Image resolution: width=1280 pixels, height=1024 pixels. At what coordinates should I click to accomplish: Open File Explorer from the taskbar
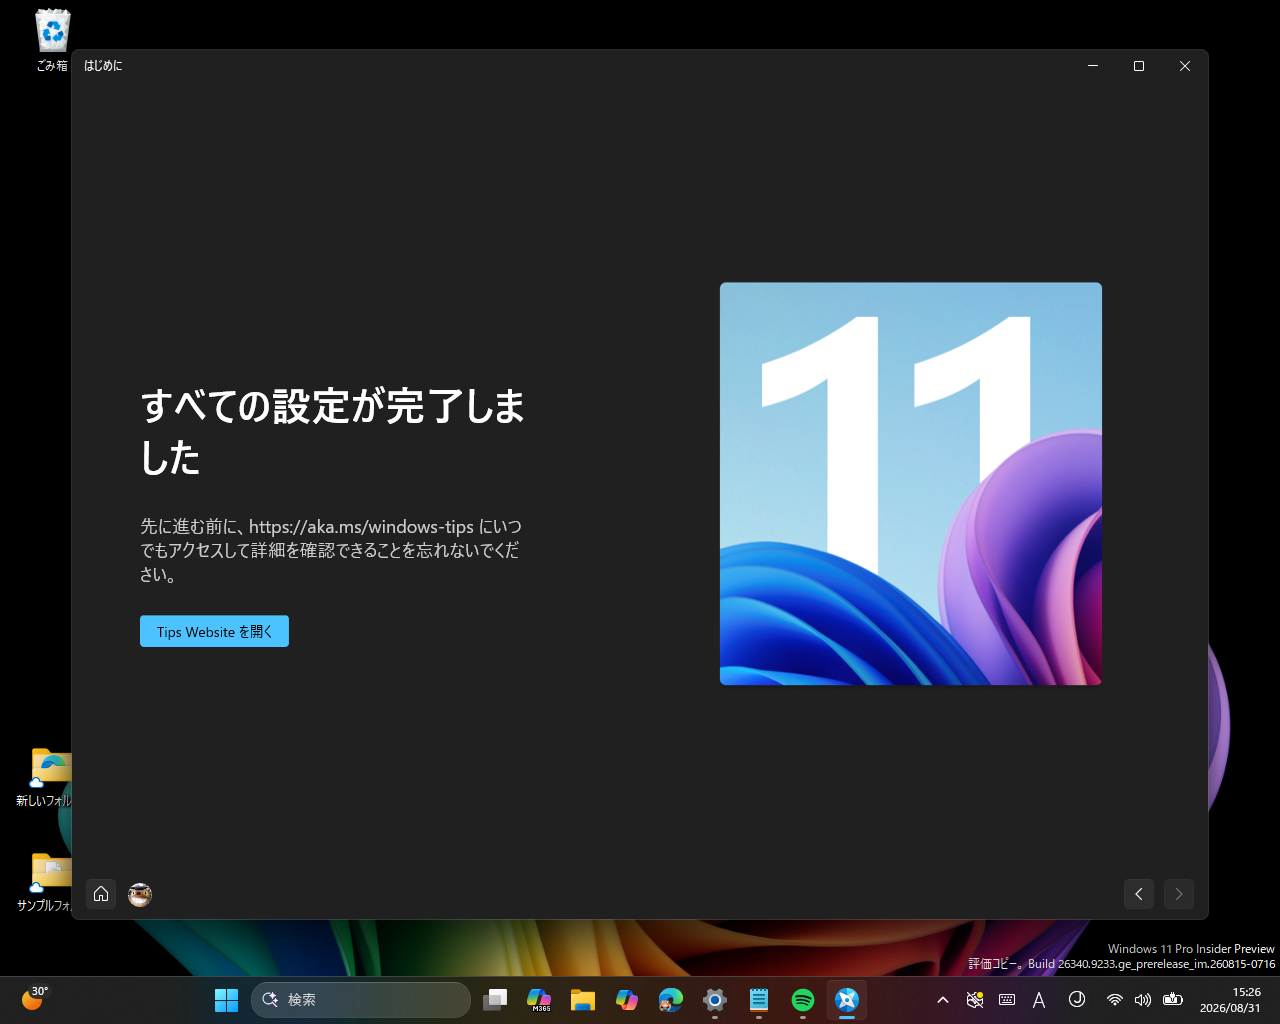pyautogui.click(x=583, y=1000)
